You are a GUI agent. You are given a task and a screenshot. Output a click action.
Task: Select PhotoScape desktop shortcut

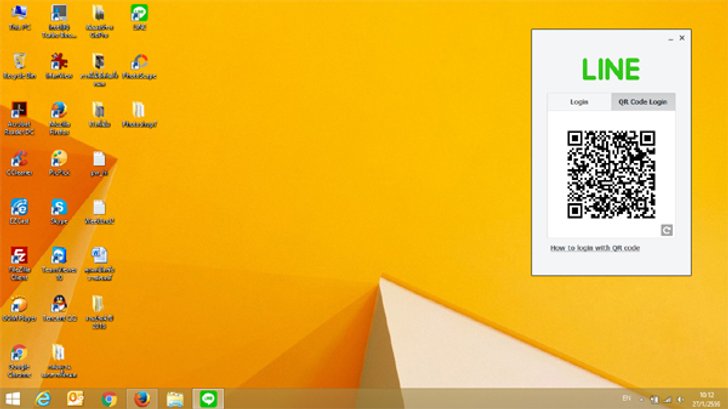139,66
